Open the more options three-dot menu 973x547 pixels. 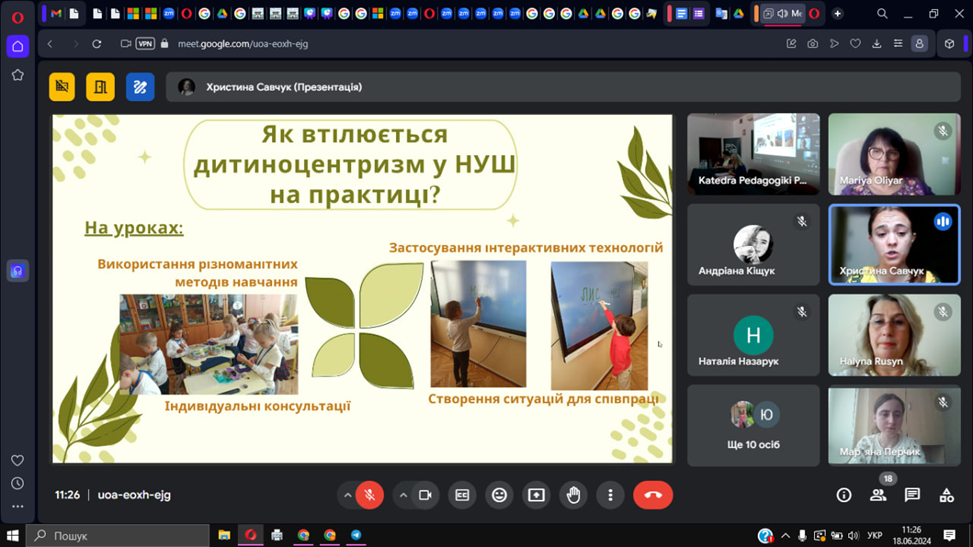(x=610, y=495)
